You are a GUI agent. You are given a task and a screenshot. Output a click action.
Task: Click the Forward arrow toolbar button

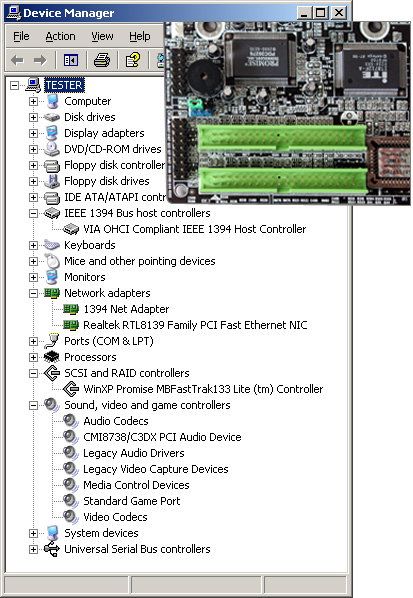(x=40, y=60)
